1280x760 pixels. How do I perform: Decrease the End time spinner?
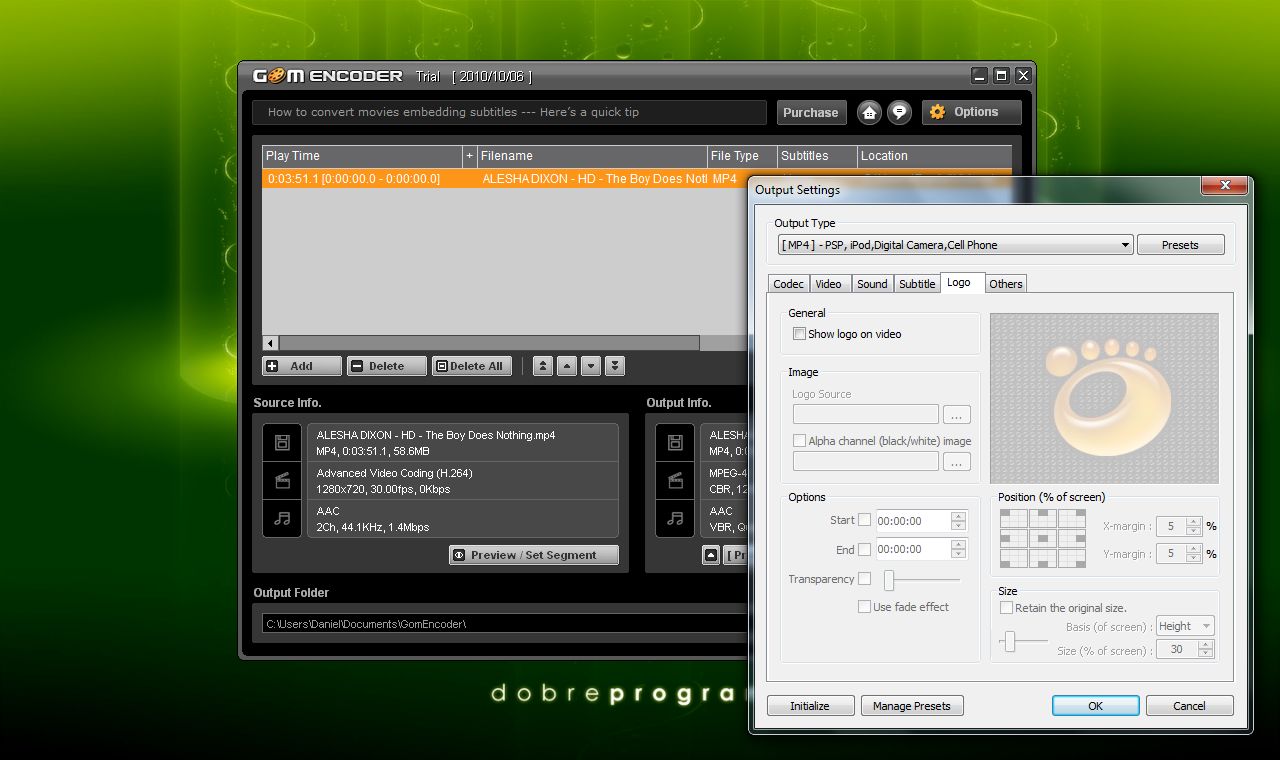click(x=958, y=554)
